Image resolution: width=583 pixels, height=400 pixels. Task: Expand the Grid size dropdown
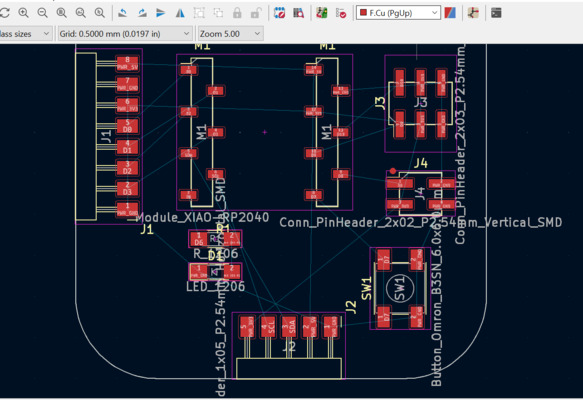click(125, 34)
